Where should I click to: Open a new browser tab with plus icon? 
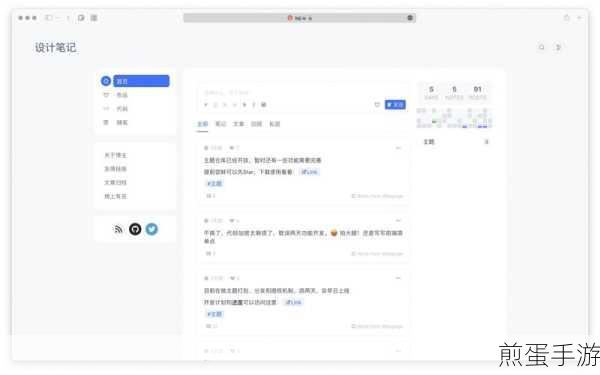point(580,18)
